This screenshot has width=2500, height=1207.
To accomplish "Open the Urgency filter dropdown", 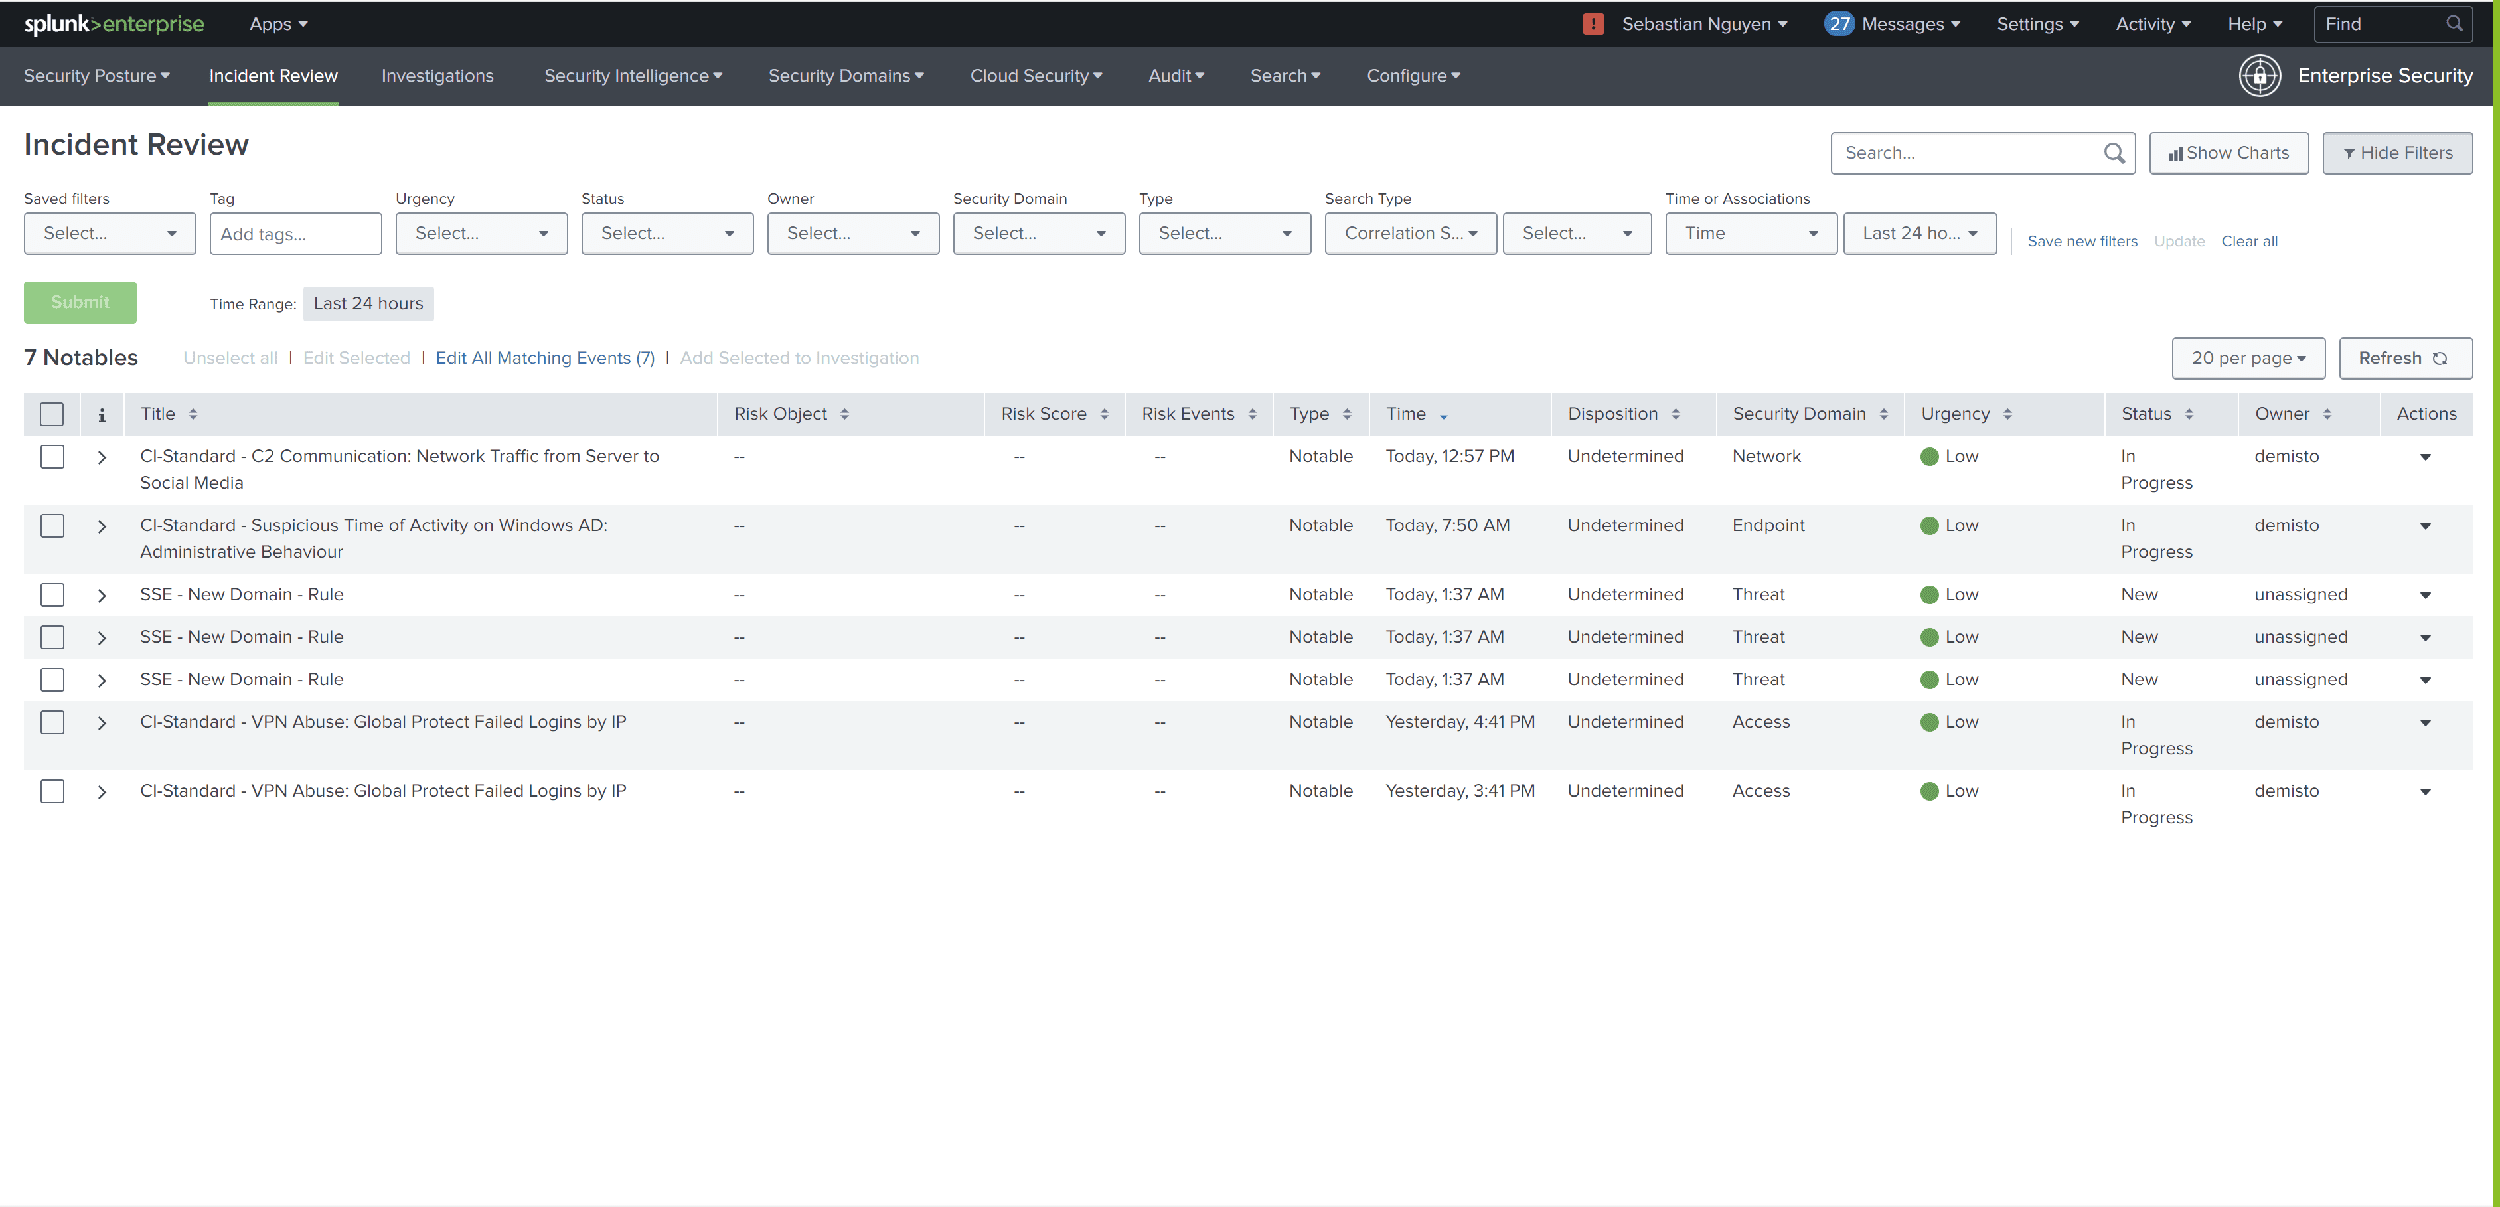I will [481, 233].
